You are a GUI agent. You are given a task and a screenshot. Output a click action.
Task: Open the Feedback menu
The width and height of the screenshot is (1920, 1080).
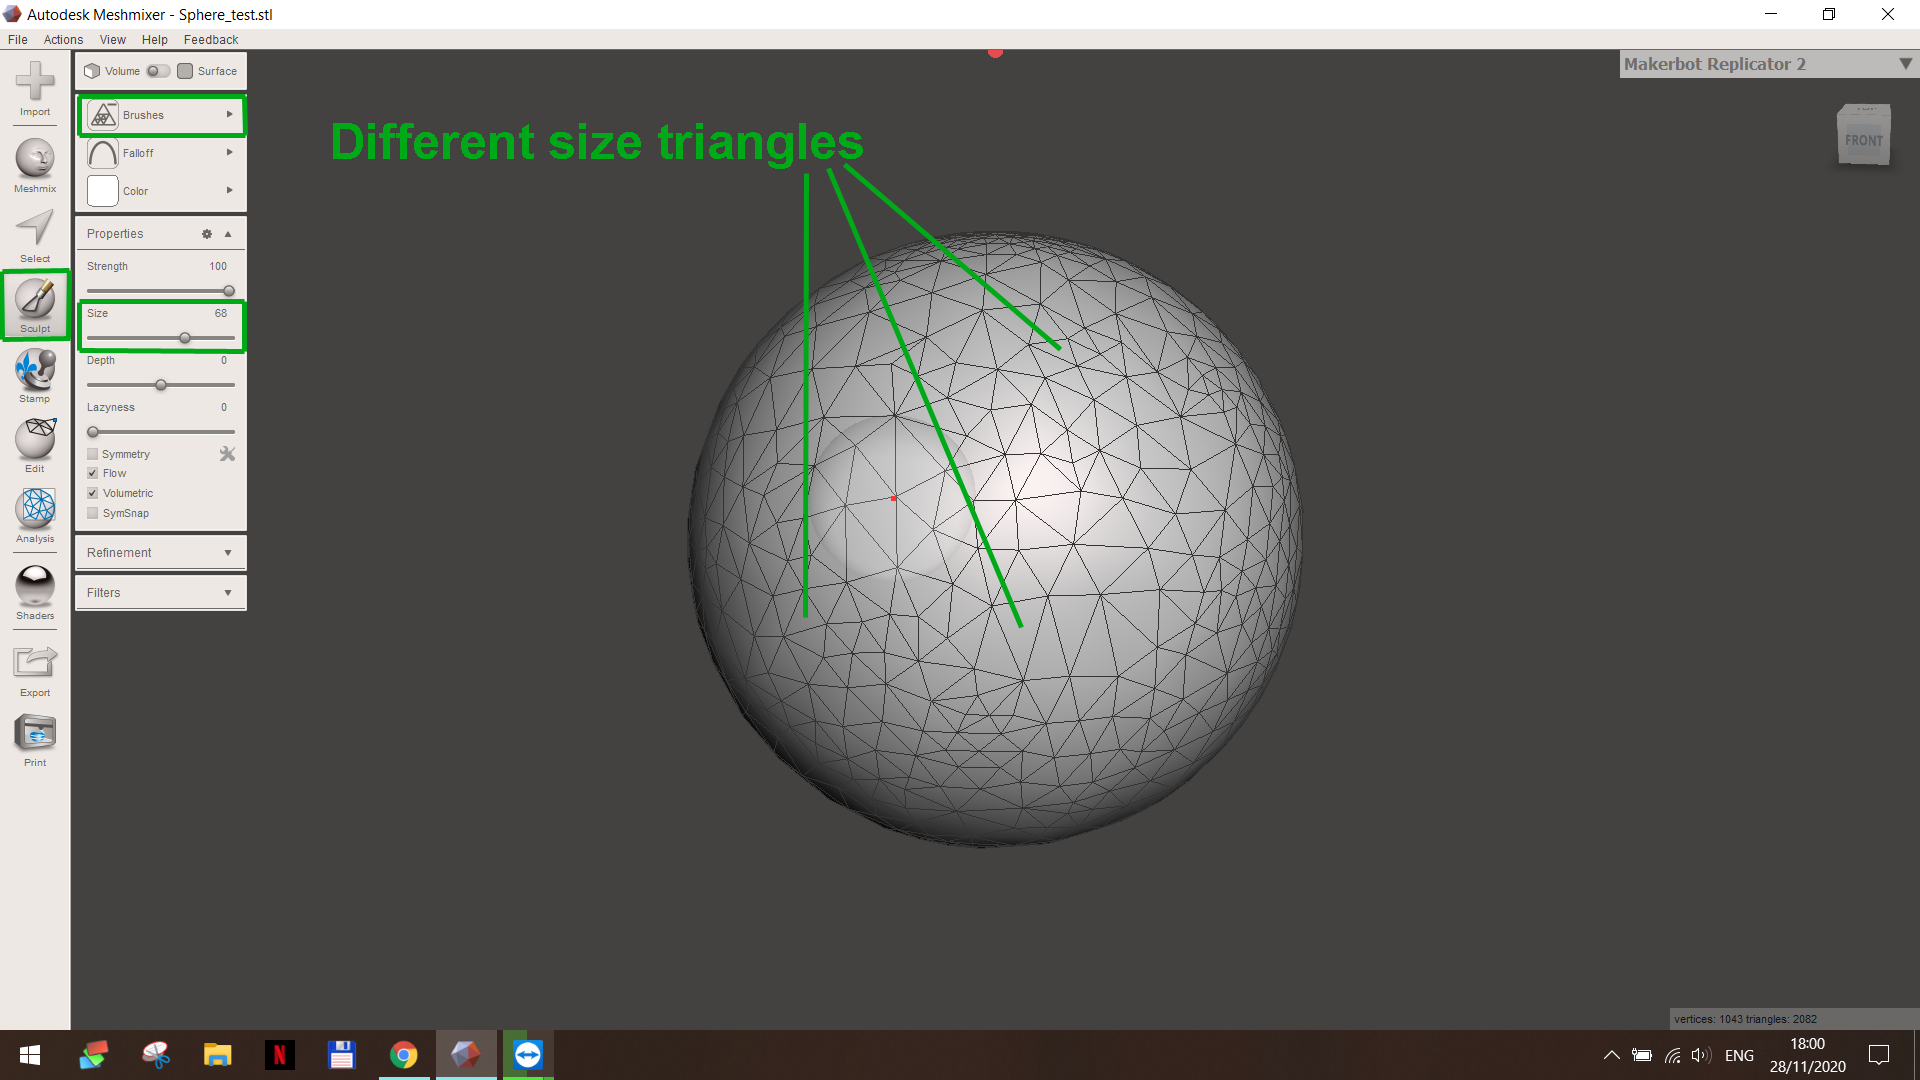coord(210,40)
